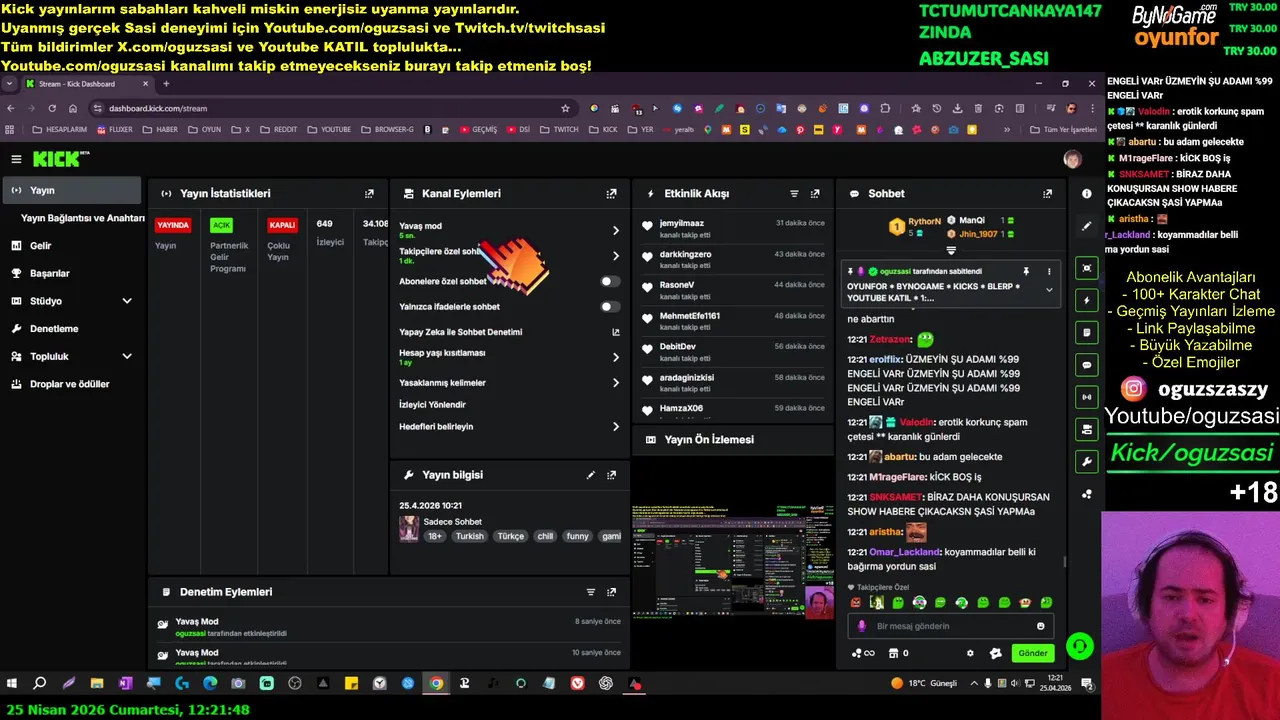Open the chat settings gear icon
Image resolution: width=1280 pixels, height=720 pixels.
coord(970,653)
